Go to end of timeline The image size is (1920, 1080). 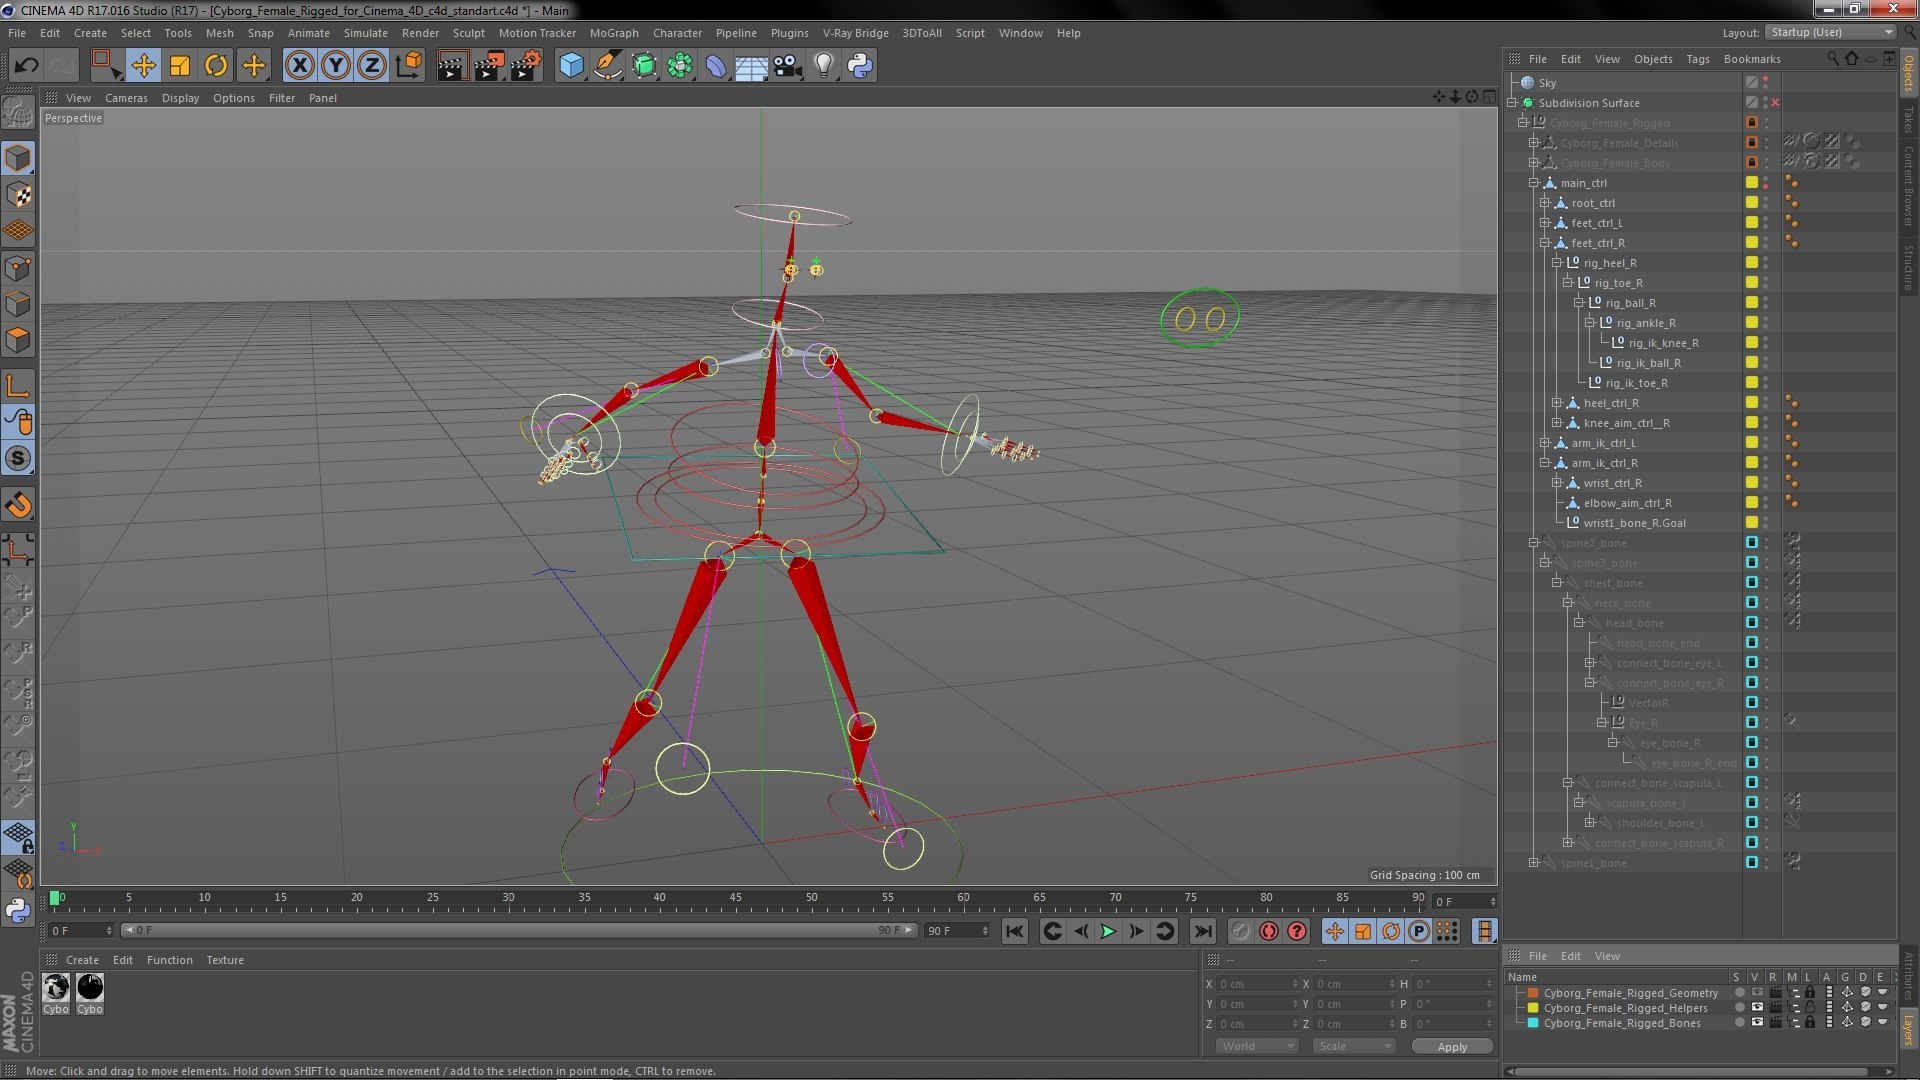[x=1203, y=931]
